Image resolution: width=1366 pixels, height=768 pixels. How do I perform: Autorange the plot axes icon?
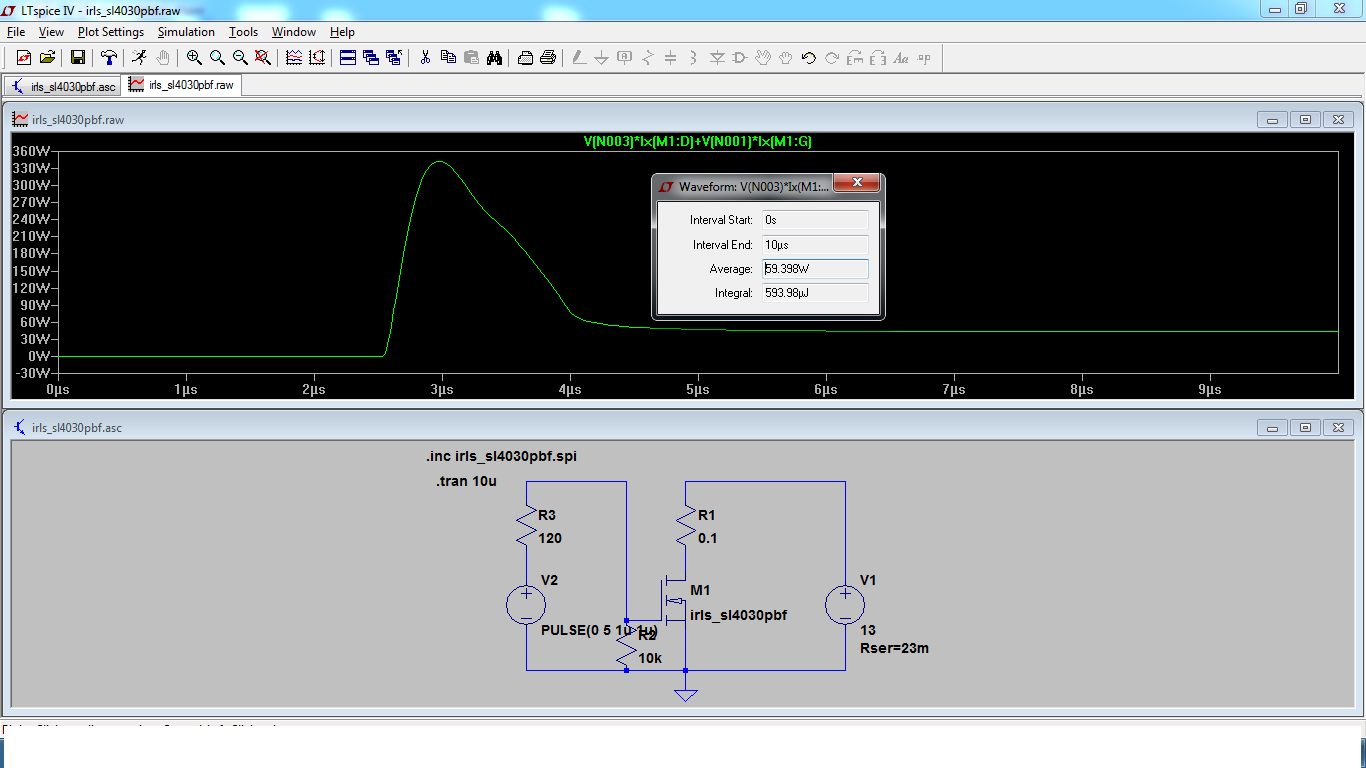(x=317, y=58)
